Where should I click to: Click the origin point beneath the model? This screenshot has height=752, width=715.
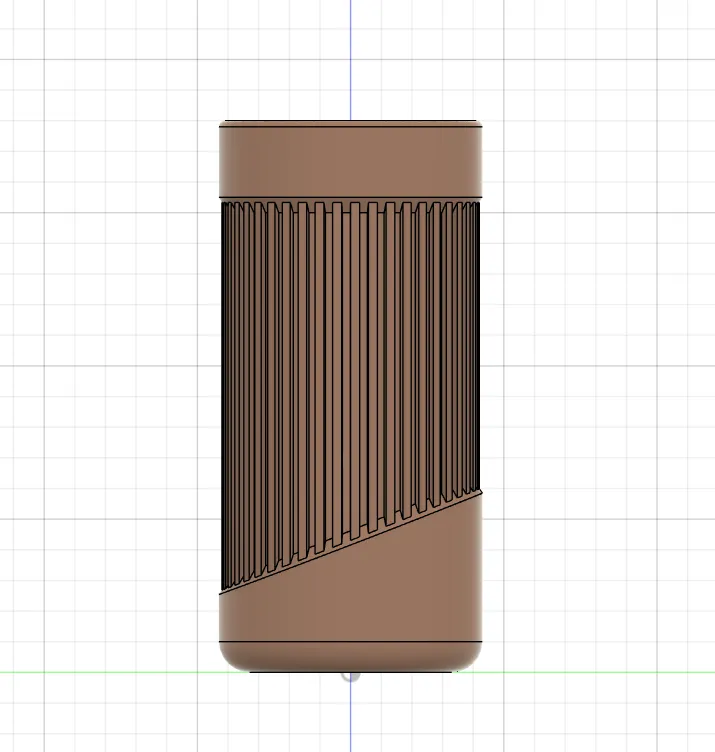tap(350, 676)
